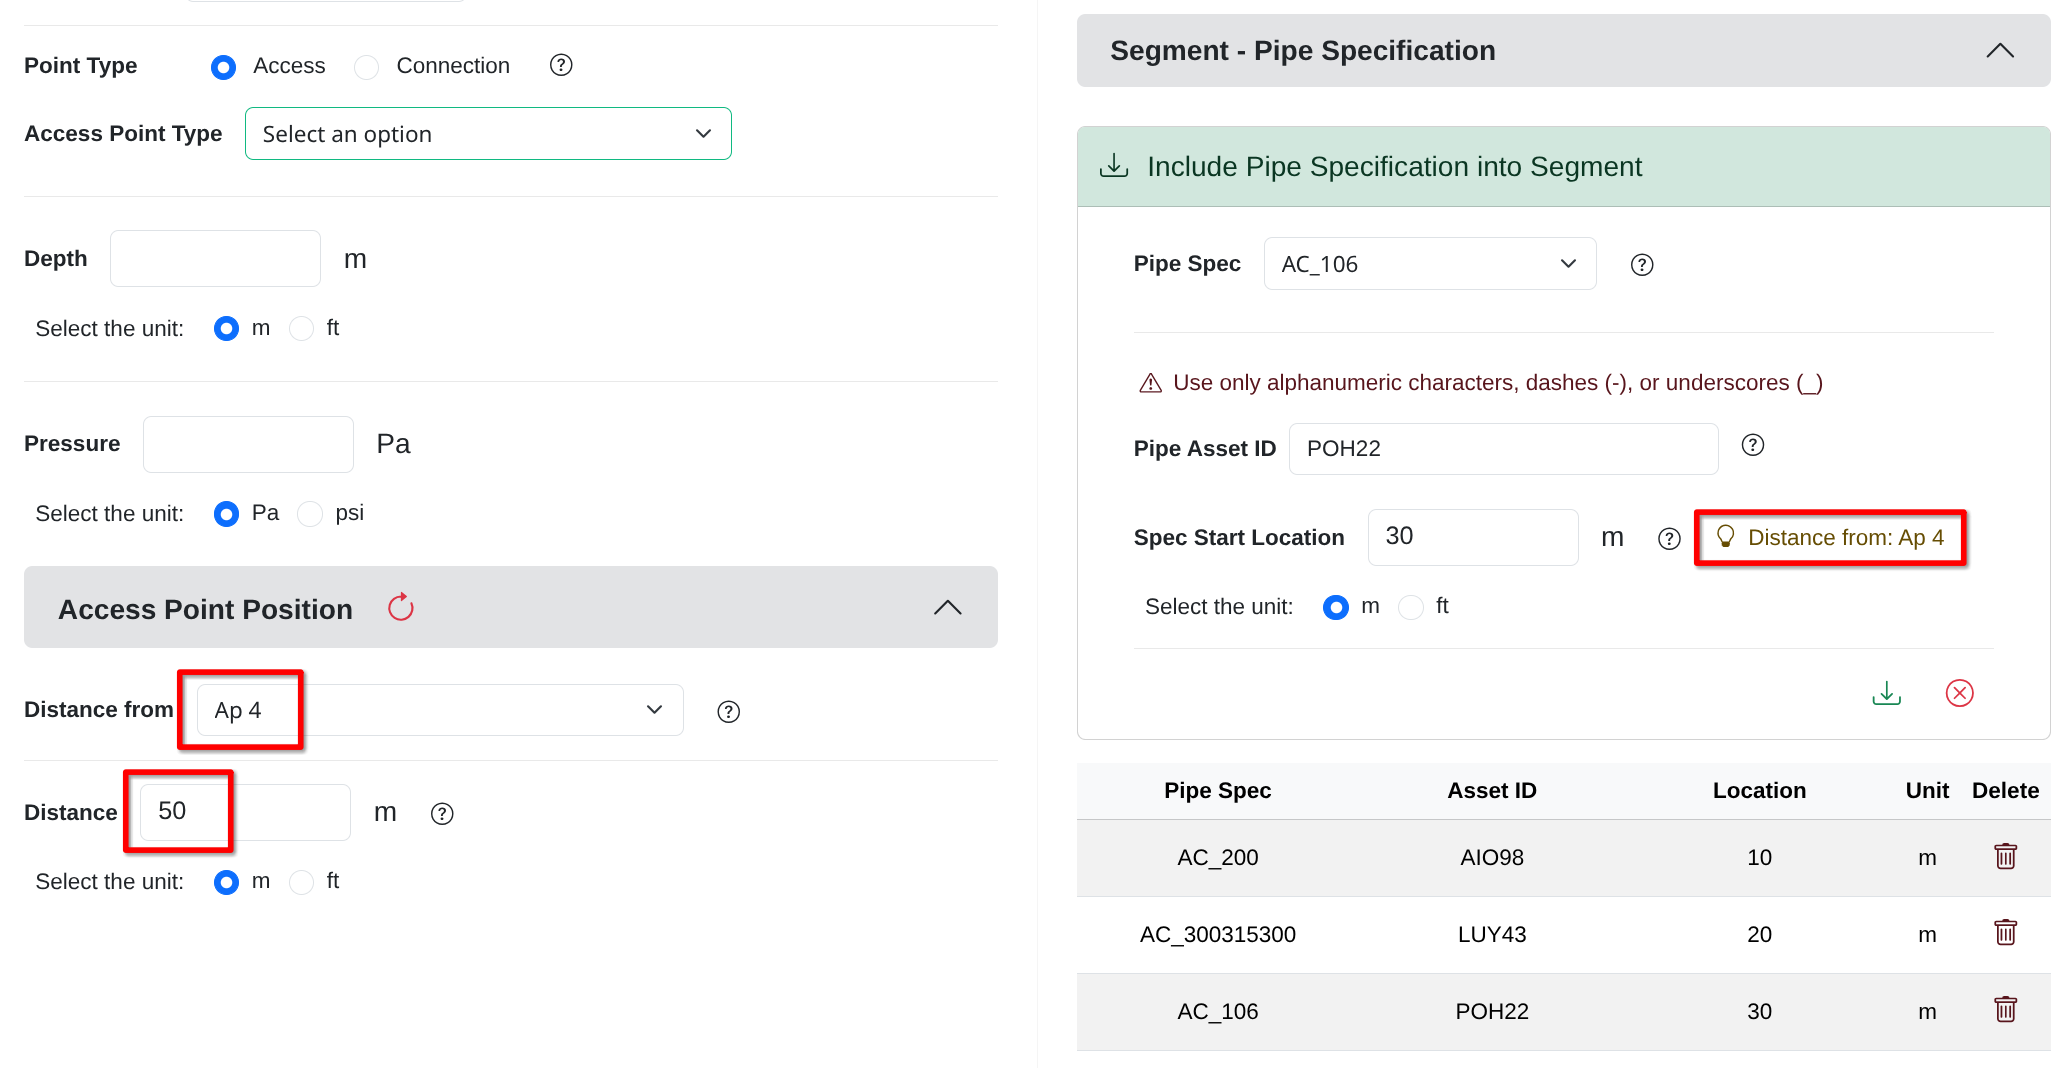The height and width of the screenshot is (1068, 2066).
Task: Click Location column header
Action: pos(1759,791)
